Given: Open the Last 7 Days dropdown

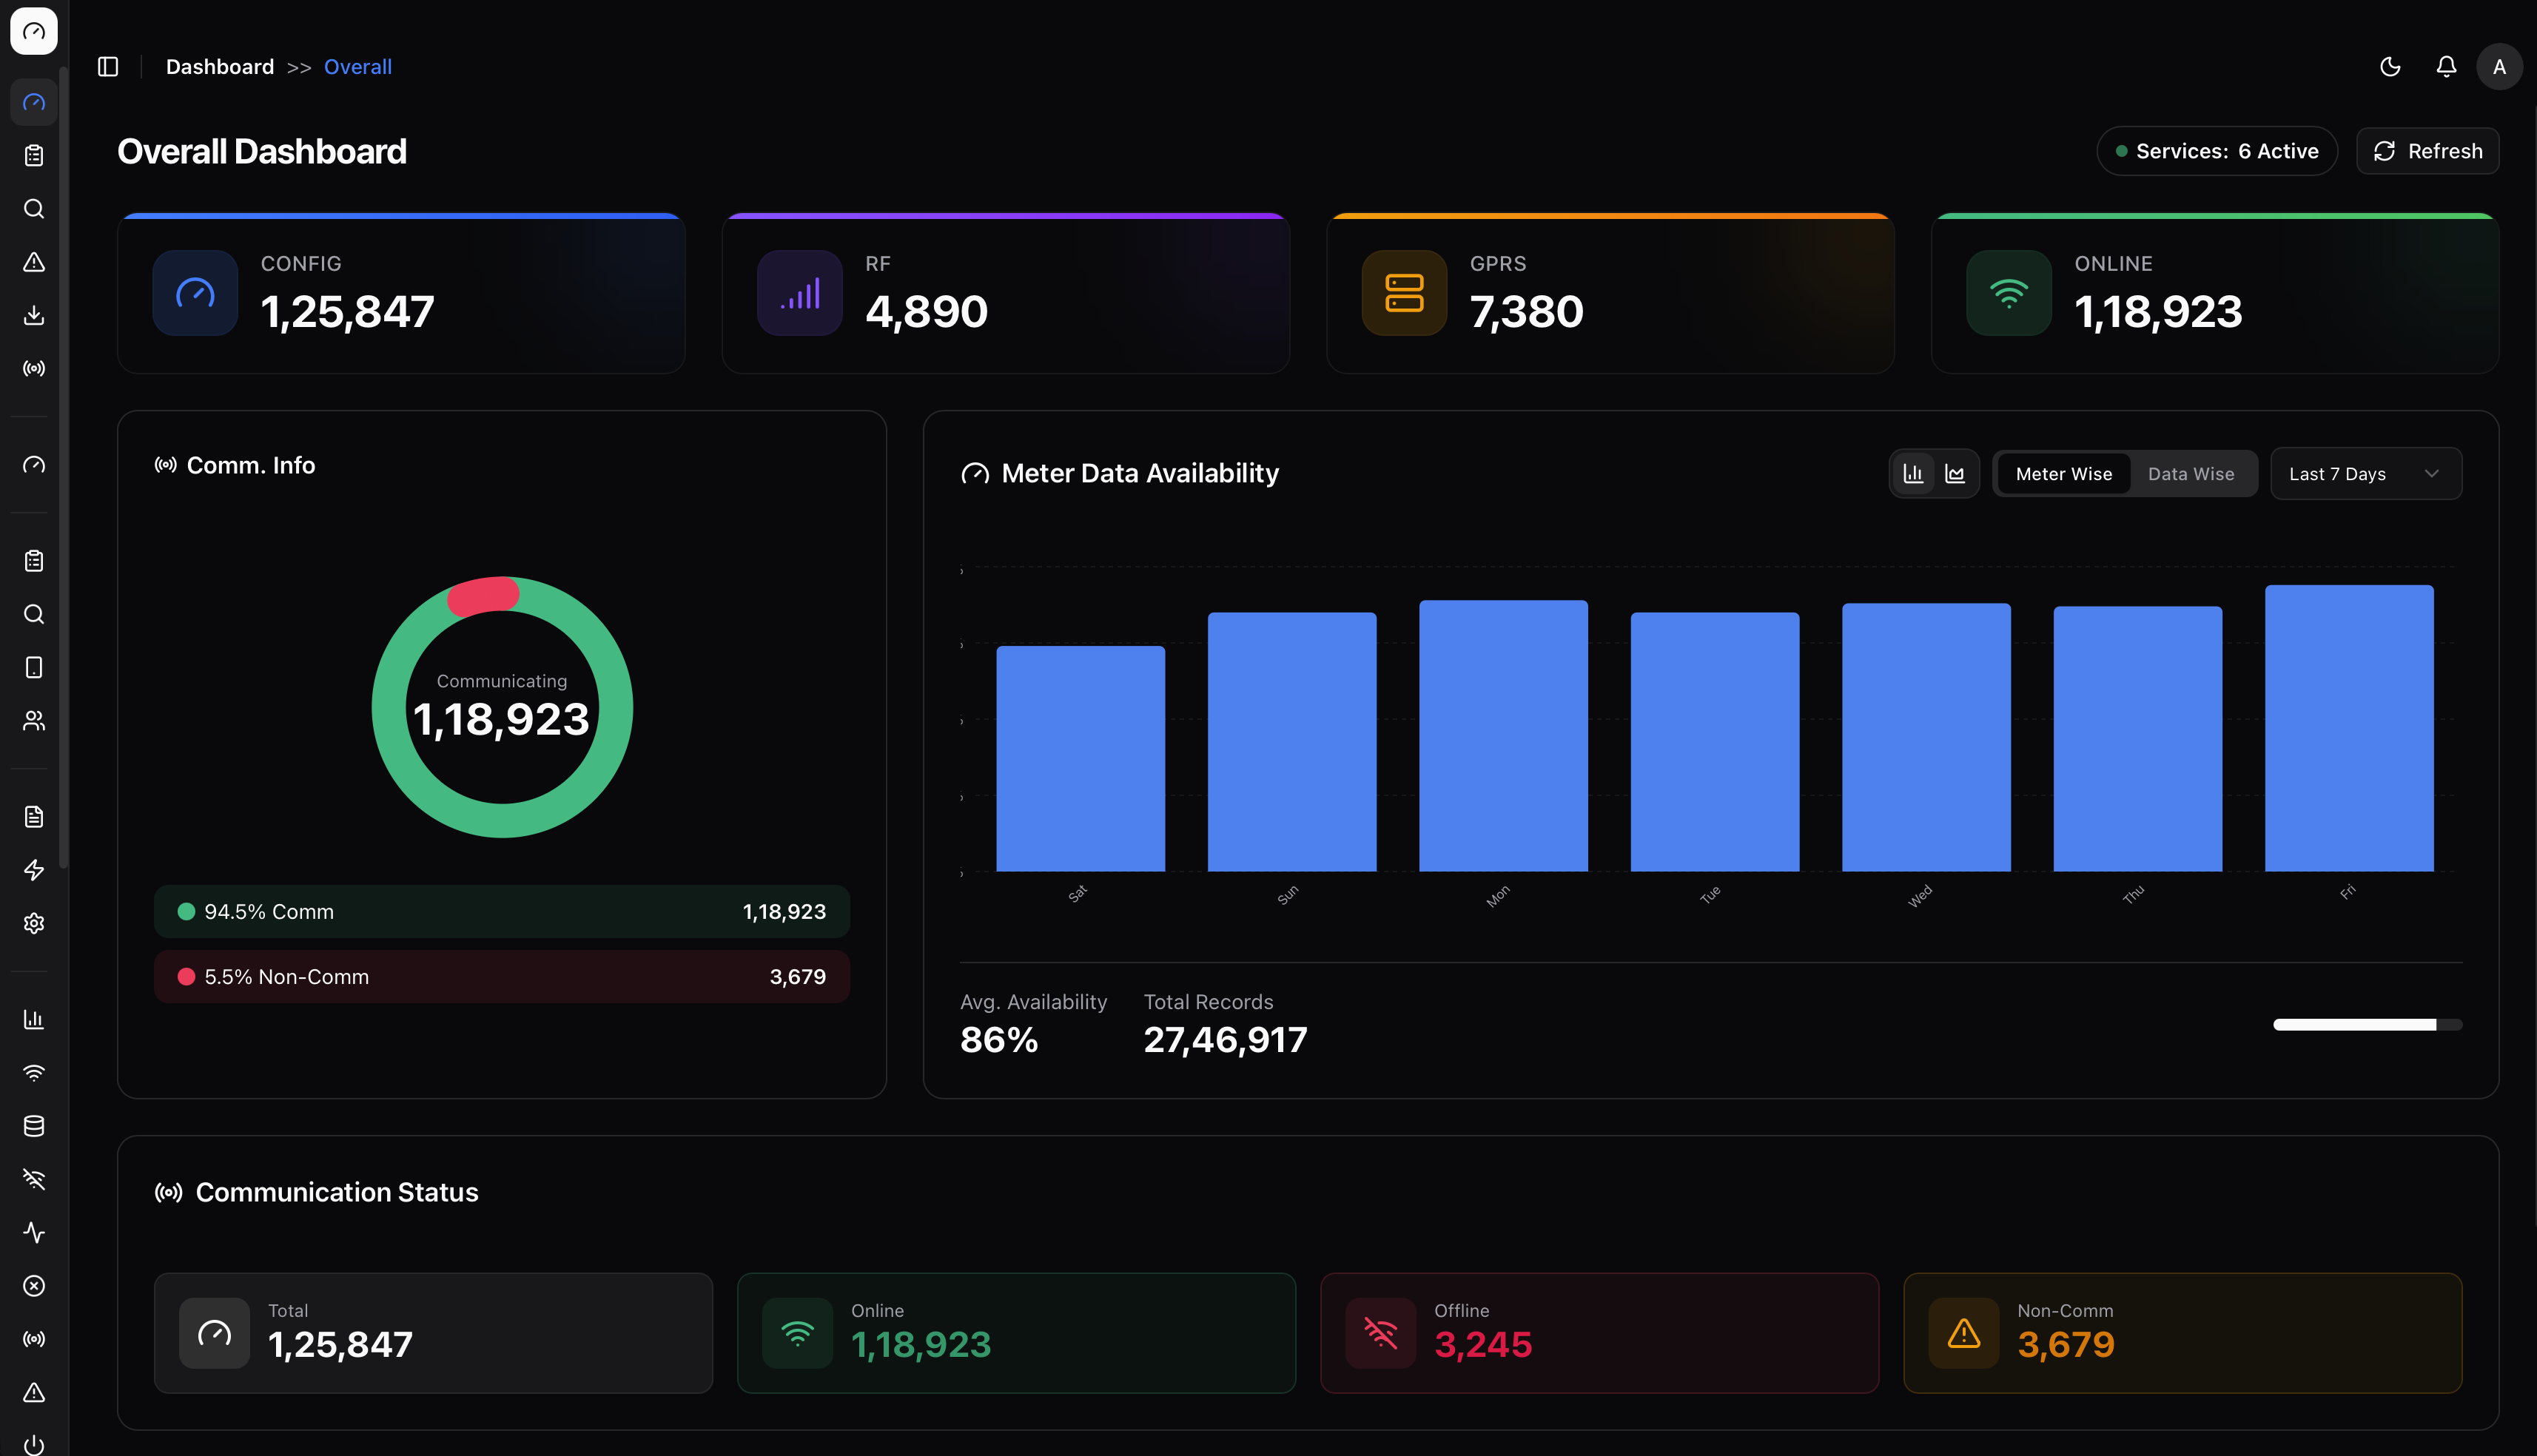Looking at the screenshot, I should click(2364, 473).
